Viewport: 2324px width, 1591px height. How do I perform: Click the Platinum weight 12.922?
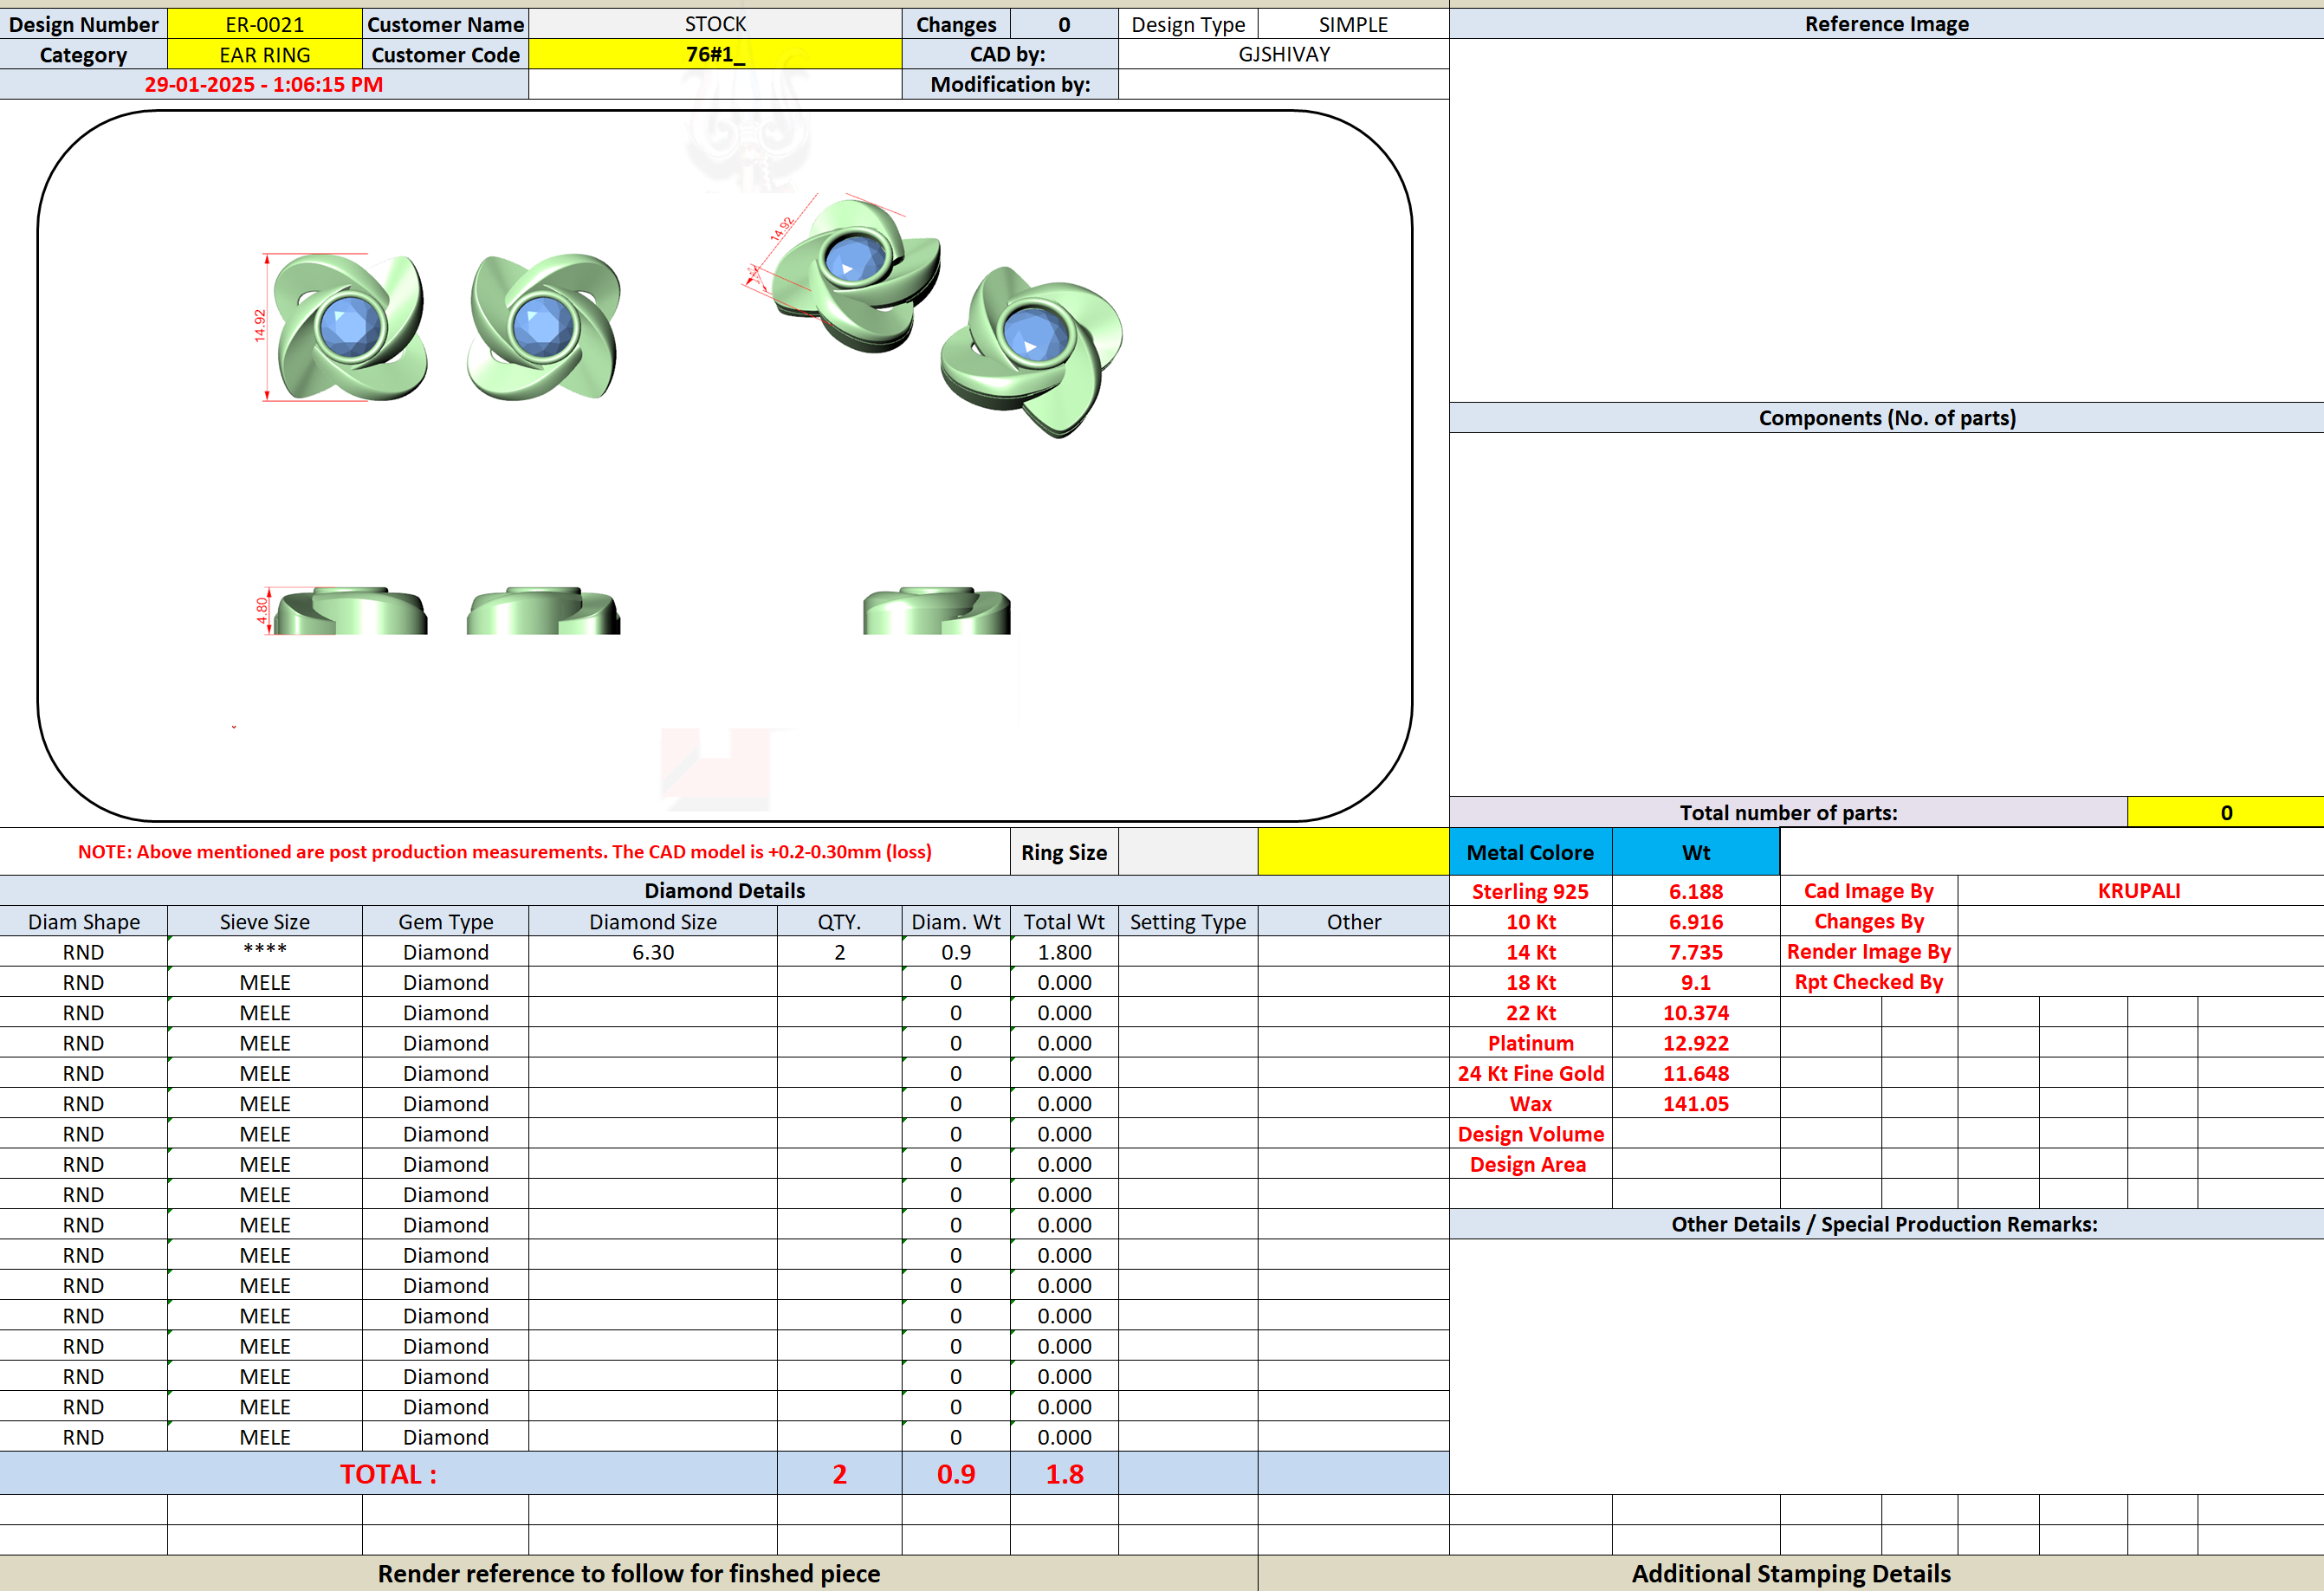1696,1043
